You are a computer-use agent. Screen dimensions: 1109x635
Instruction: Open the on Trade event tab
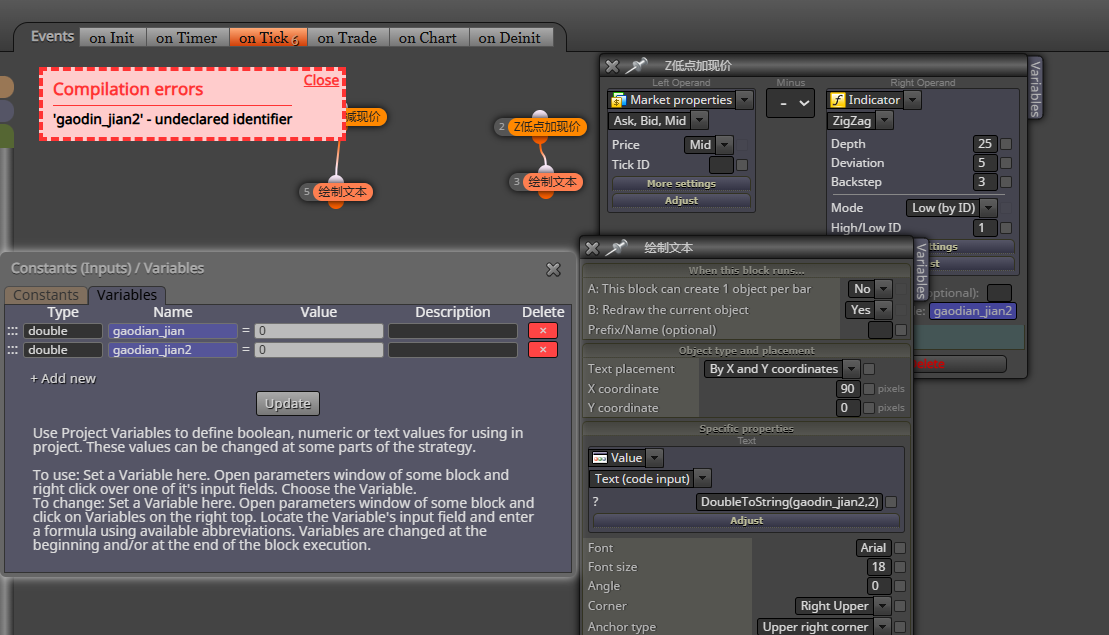point(347,37)
